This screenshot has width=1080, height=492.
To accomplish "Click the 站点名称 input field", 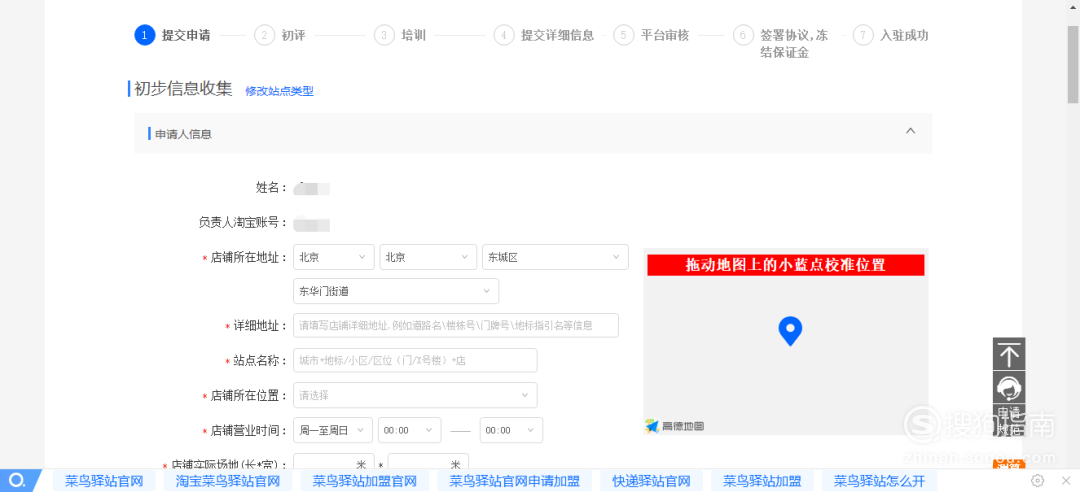I will click(x=415, y=360).
